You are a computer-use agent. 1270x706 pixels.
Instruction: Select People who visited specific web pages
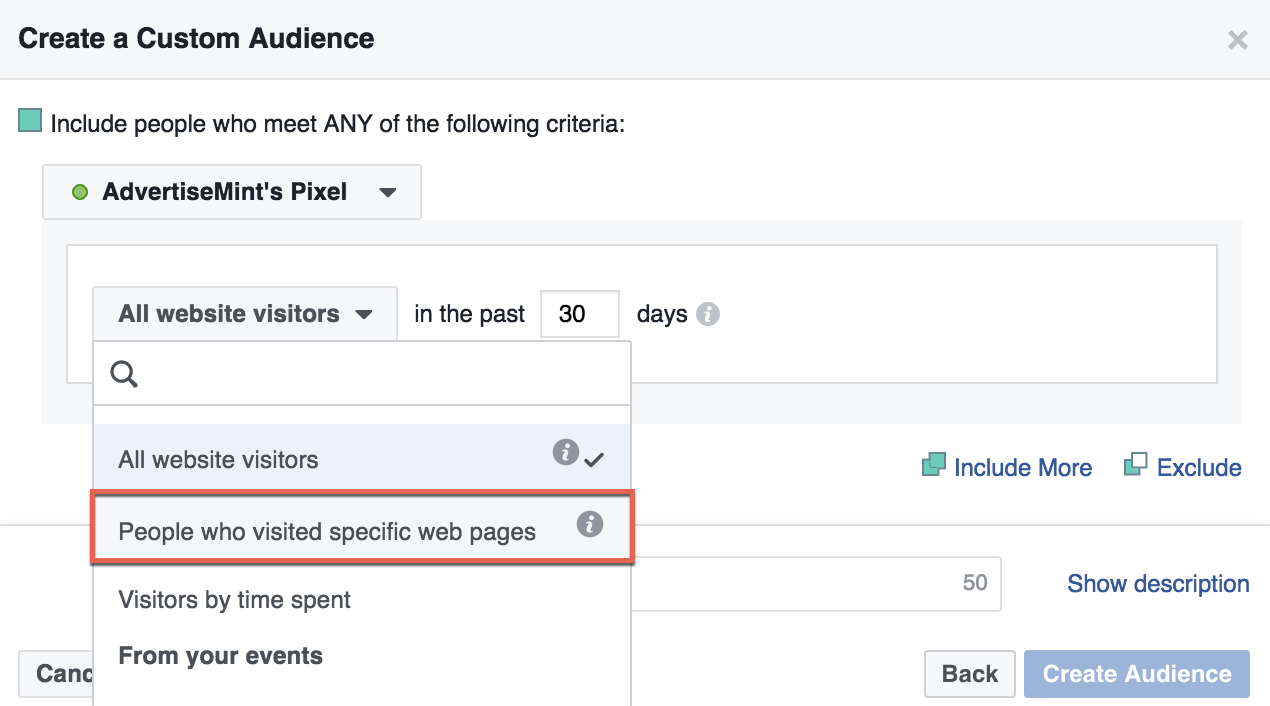327,531
